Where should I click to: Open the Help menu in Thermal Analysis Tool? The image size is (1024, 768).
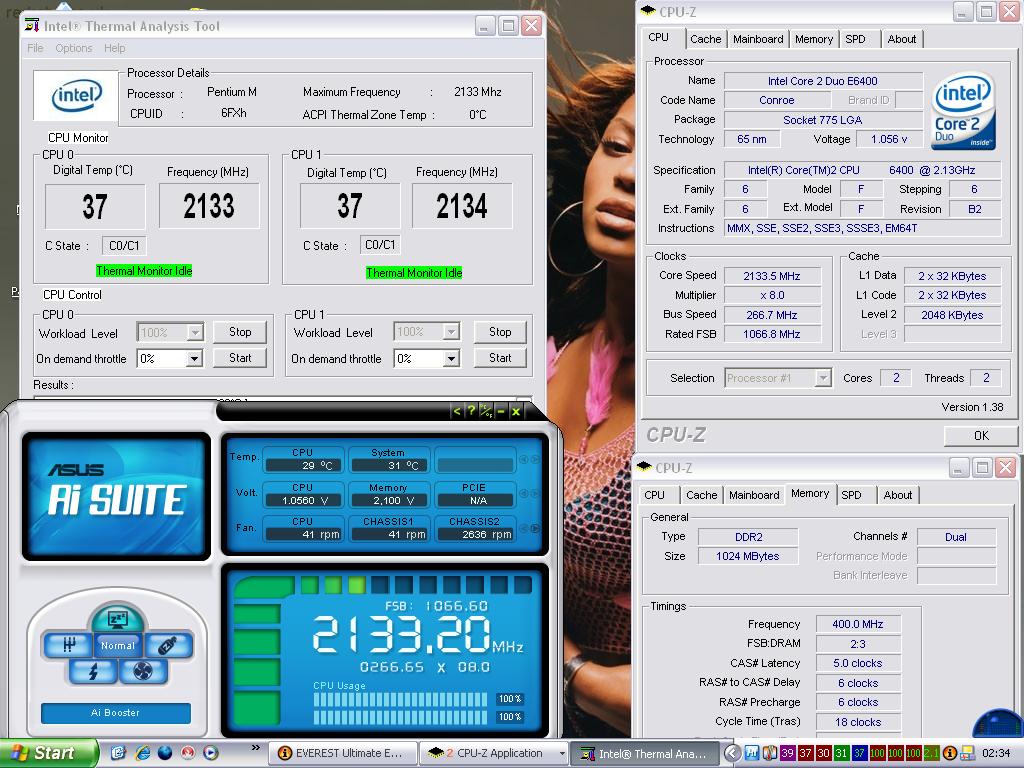point(114,48)
